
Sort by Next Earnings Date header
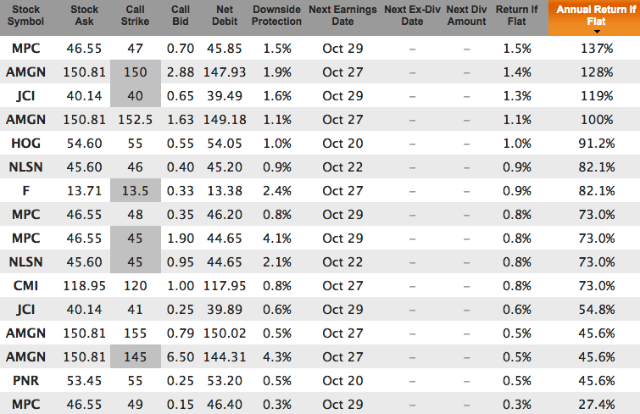[x=342, y=16]
